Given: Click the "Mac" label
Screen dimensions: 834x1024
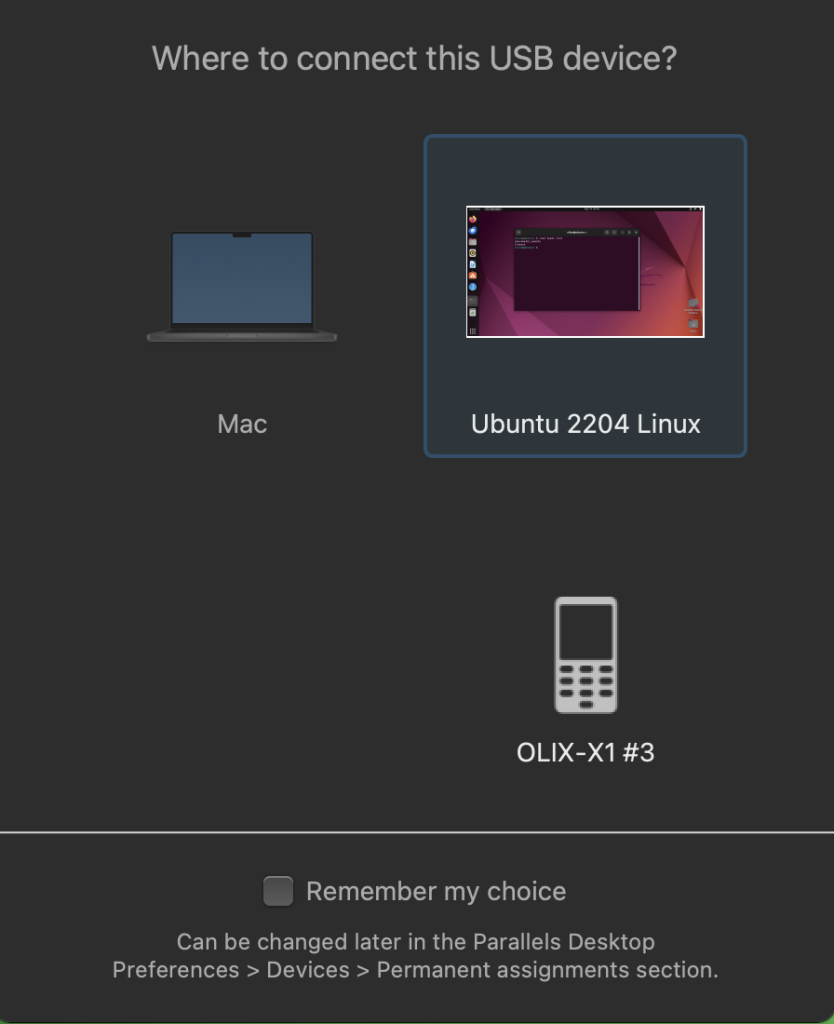Looking at the screenshot, I should [x=242, y=424].
